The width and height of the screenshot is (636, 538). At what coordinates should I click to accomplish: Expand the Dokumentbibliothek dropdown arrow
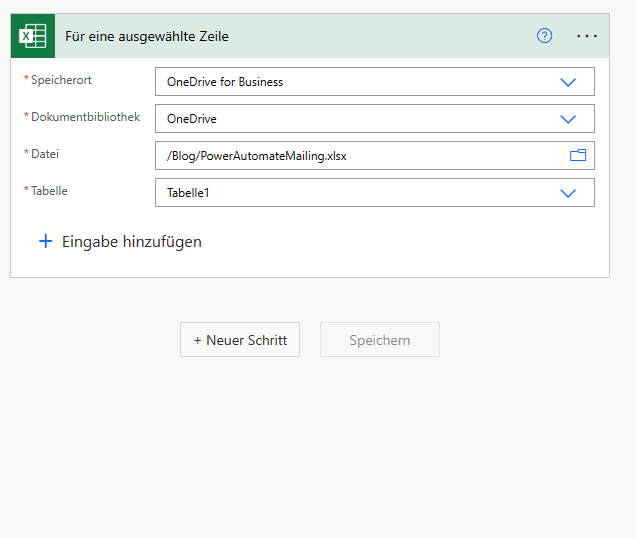pyautogui.click(x=568, y=119)
